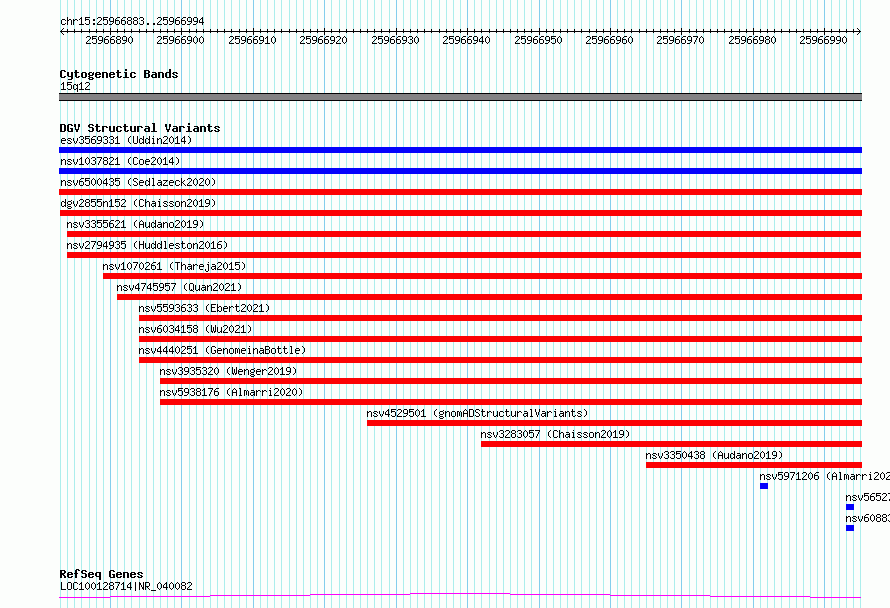Select ruler position 25966920
890x608 pixels.
pyautogui.click(x=324, y=40)
